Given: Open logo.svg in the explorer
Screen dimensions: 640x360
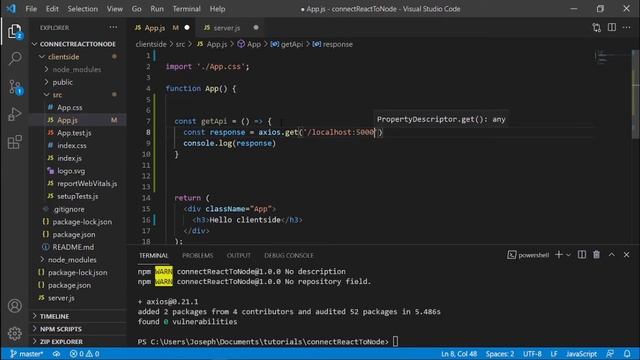Looking at the screenshot, I should coord(71,171).
